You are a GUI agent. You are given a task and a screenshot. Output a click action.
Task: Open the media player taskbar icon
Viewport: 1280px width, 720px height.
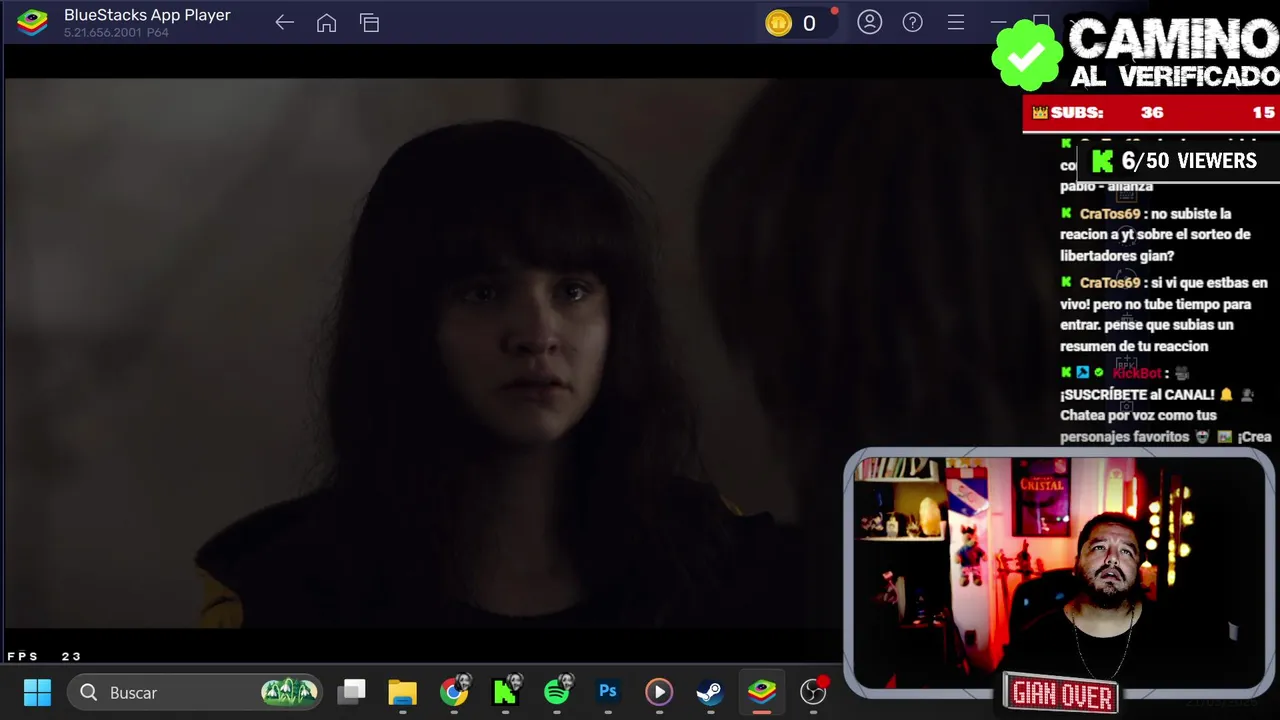[659, 692]
